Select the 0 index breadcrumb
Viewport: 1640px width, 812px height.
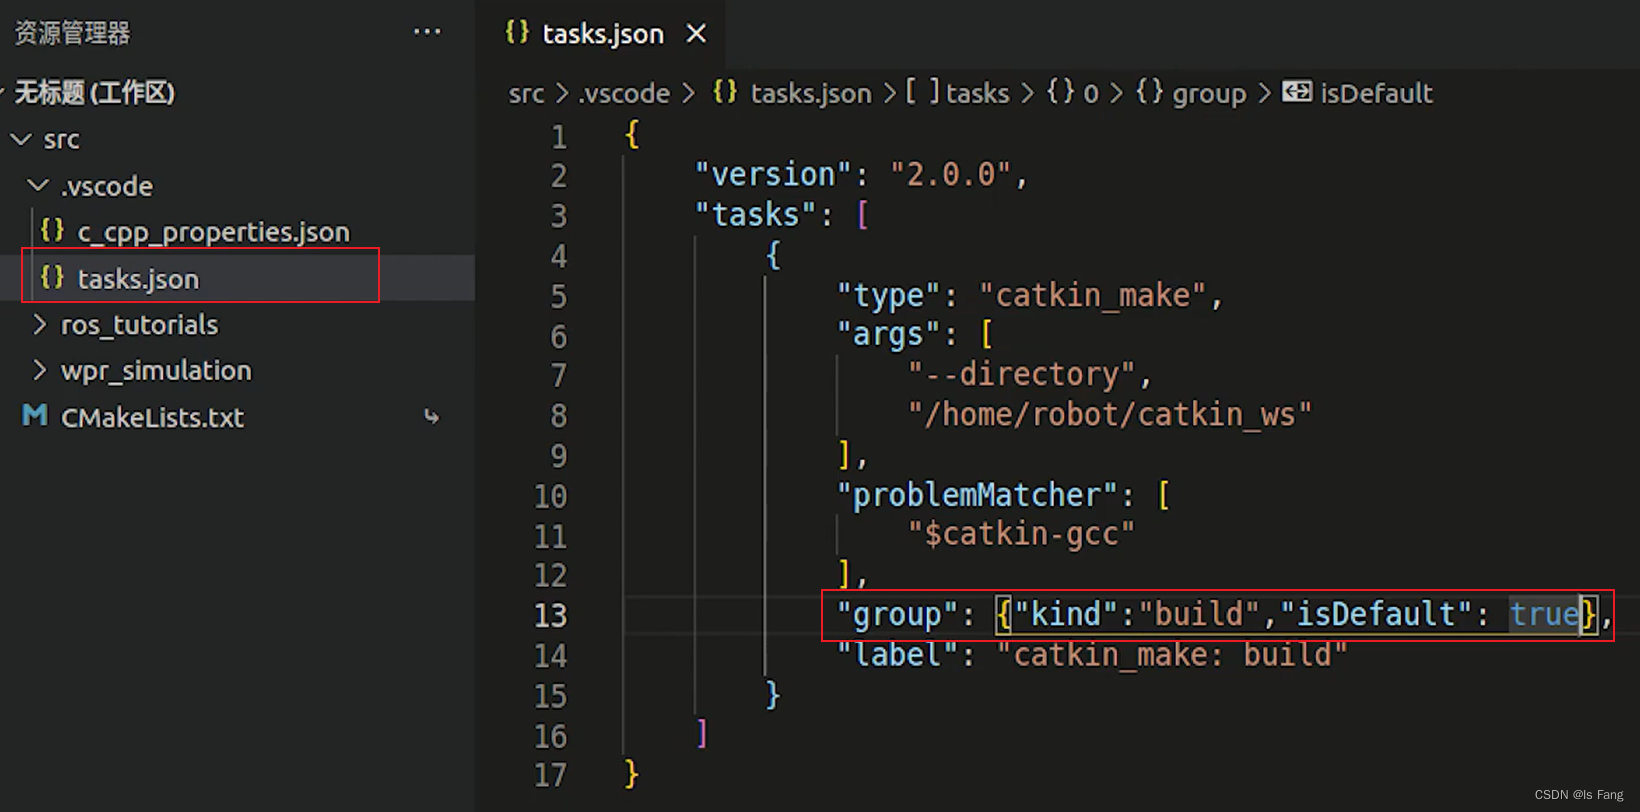point(1090,94)
